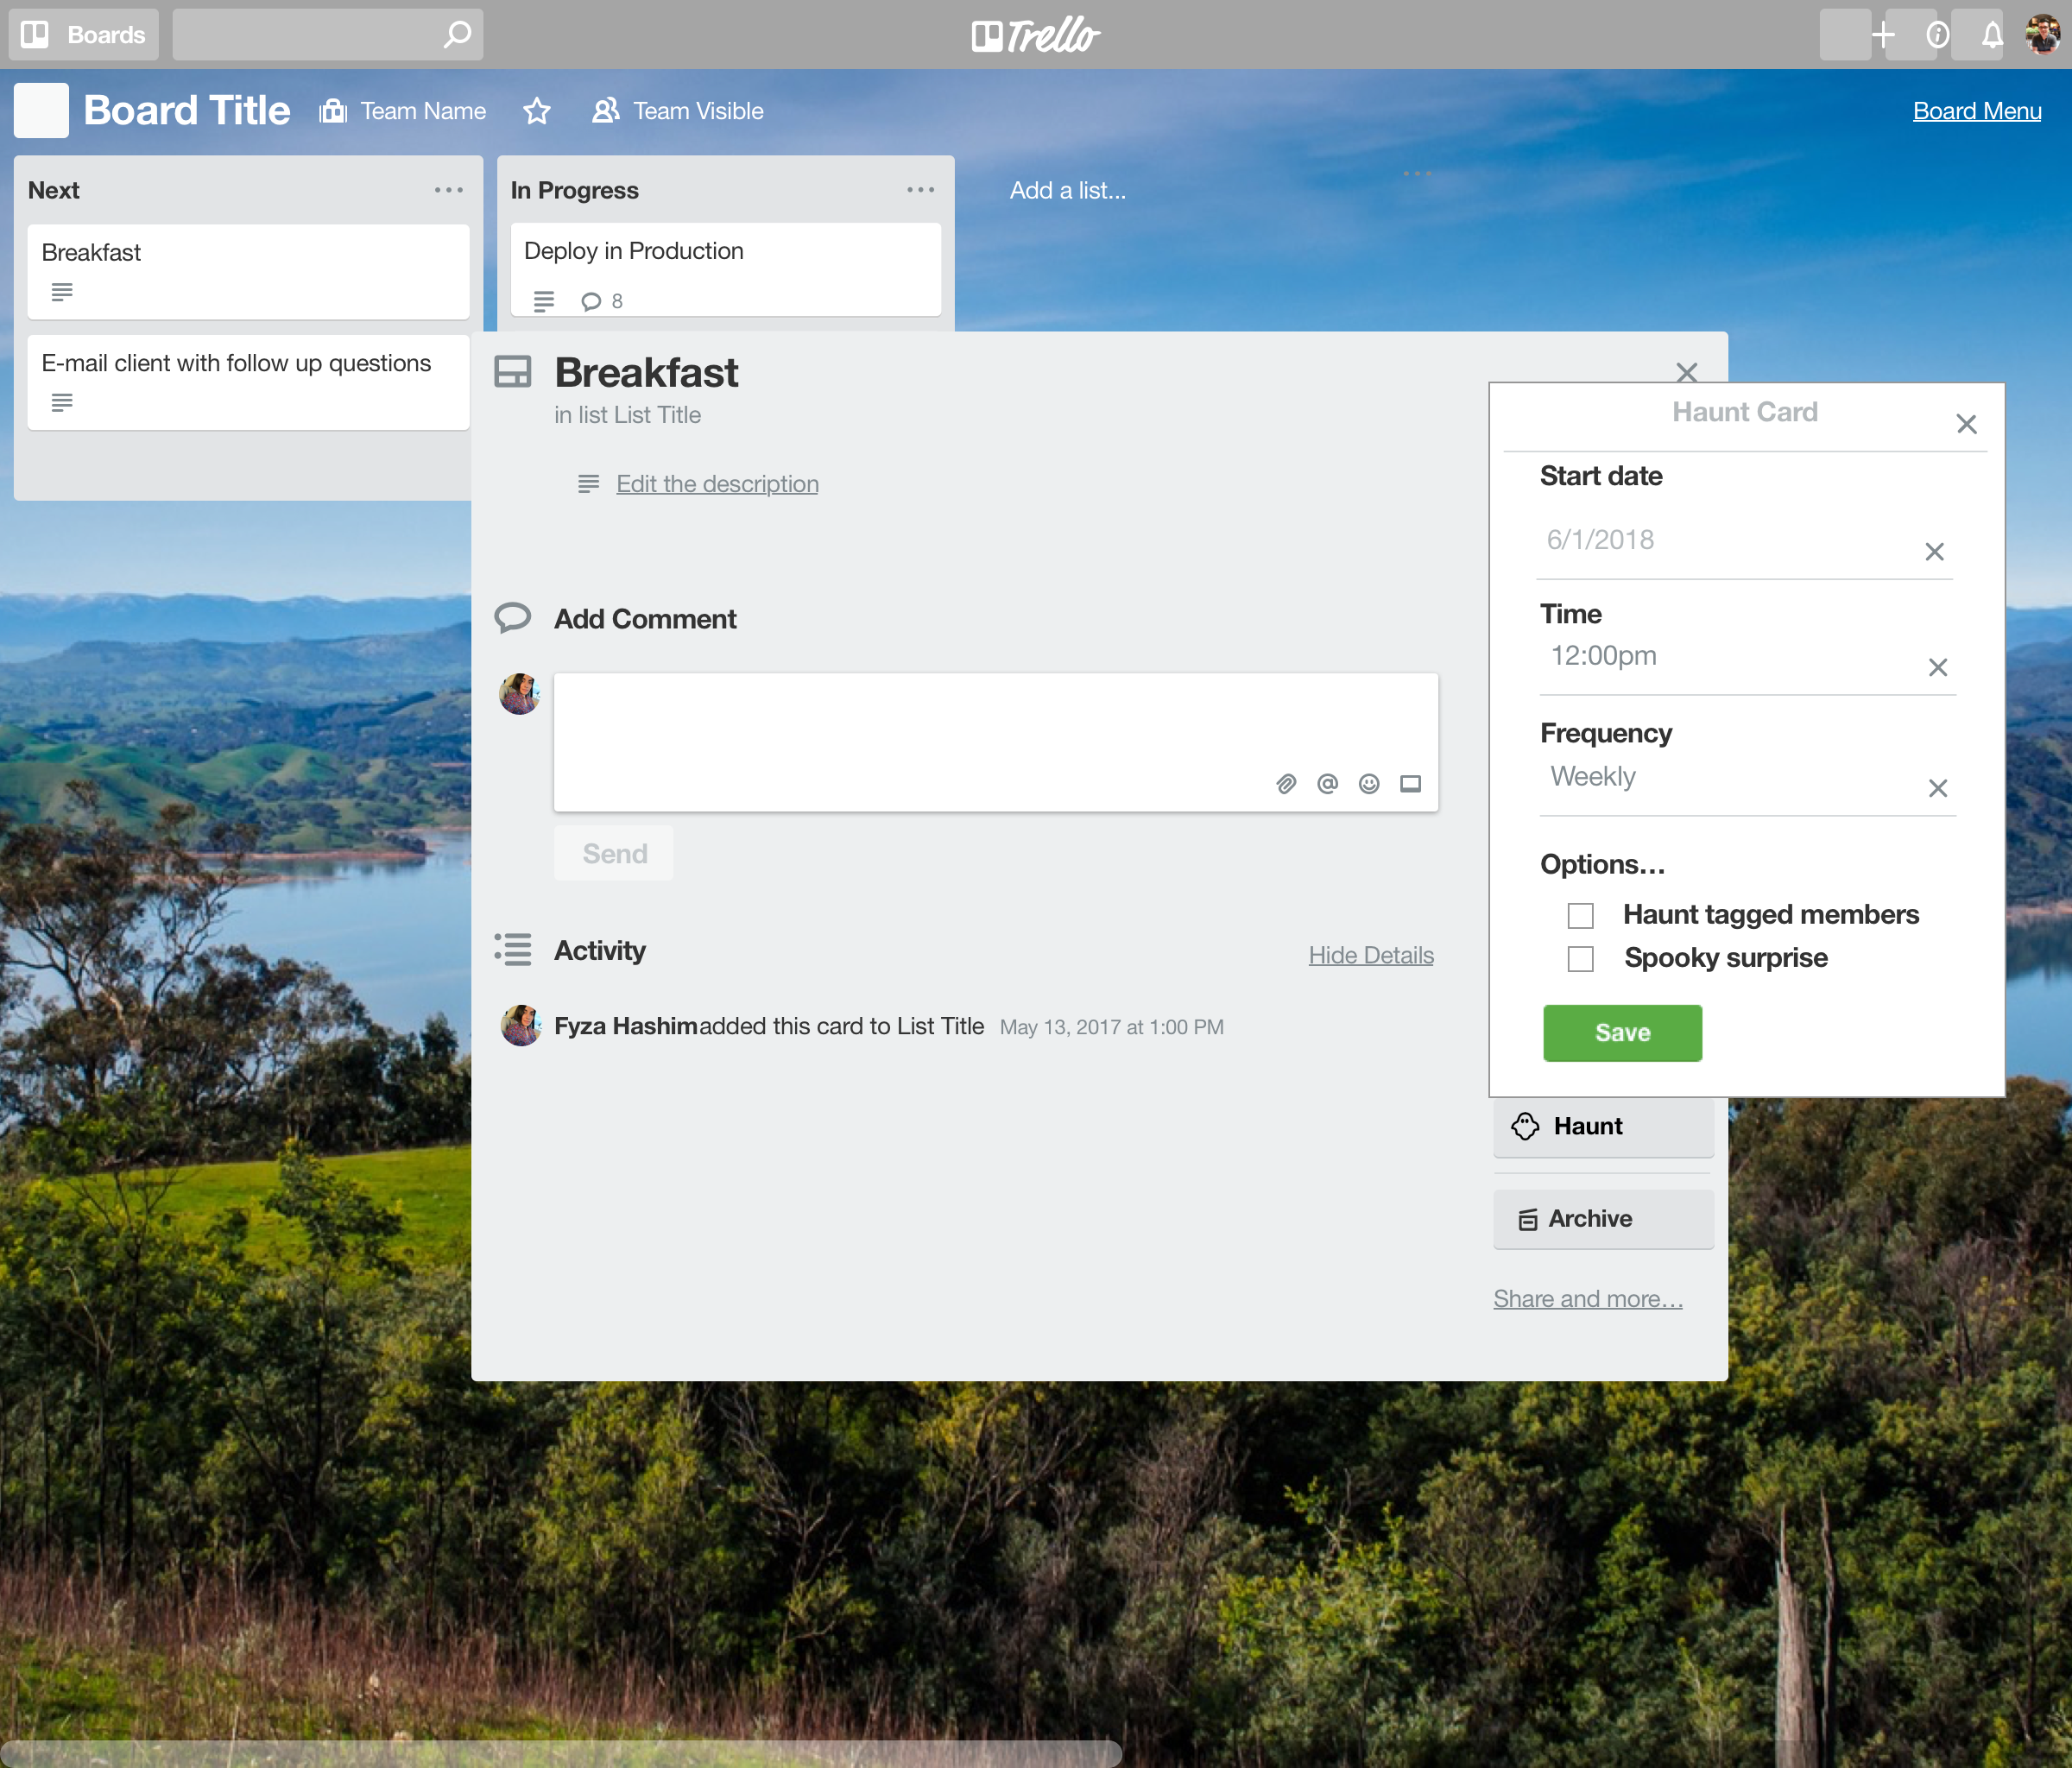The image size is (2072, 1768).
Task: Click Hide Details link
Action: 1371,955
